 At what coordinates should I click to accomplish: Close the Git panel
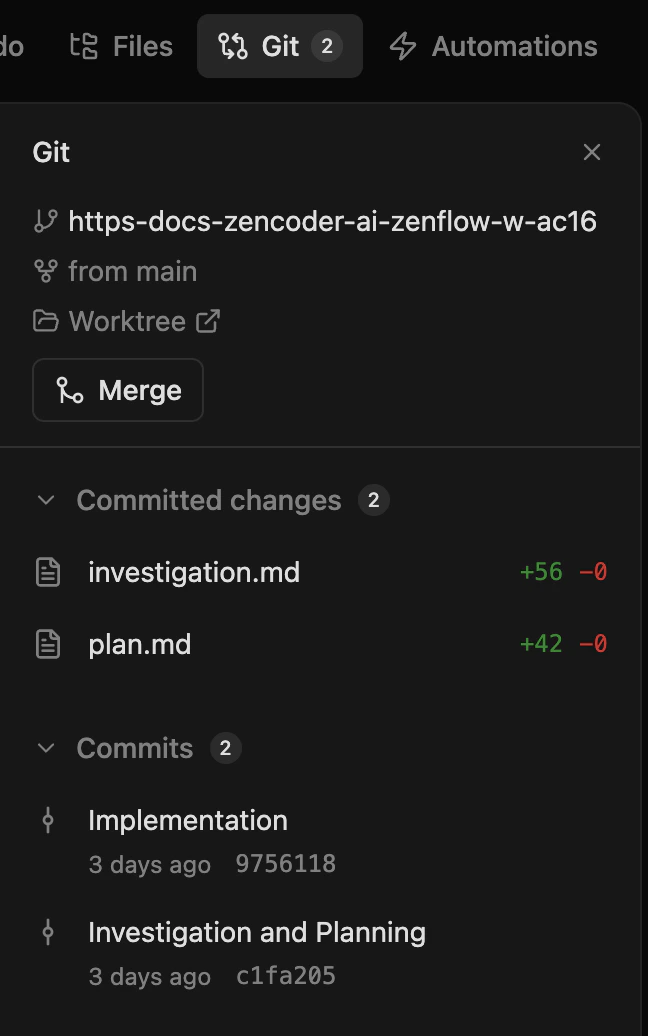(592, 152)
